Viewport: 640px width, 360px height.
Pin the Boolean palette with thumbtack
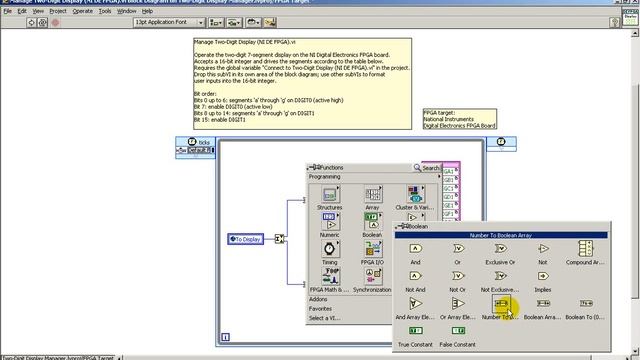coord(402,226)
